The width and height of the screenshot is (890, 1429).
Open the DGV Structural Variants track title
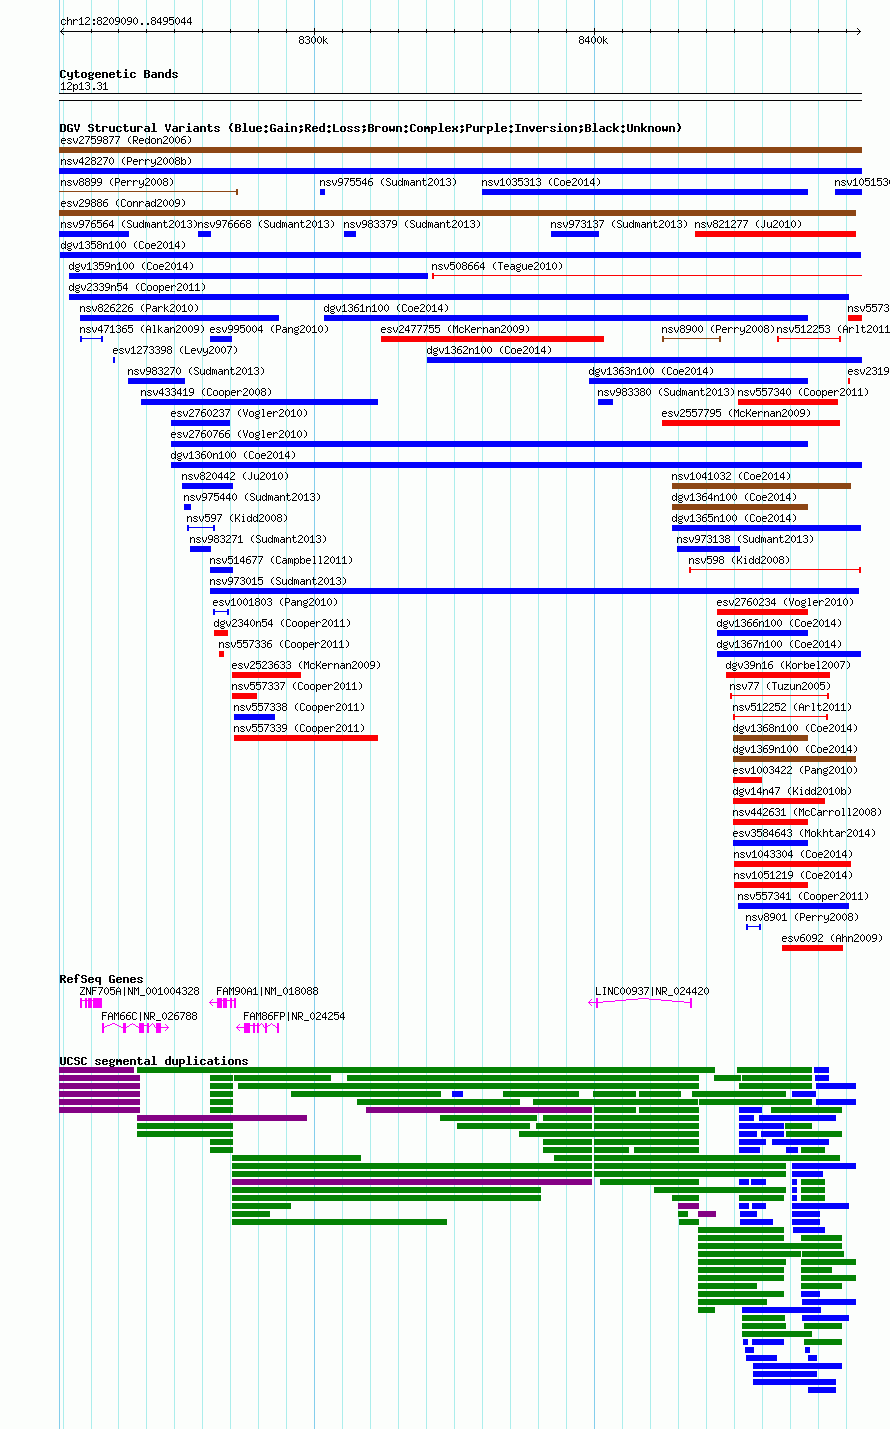point(371,128)
